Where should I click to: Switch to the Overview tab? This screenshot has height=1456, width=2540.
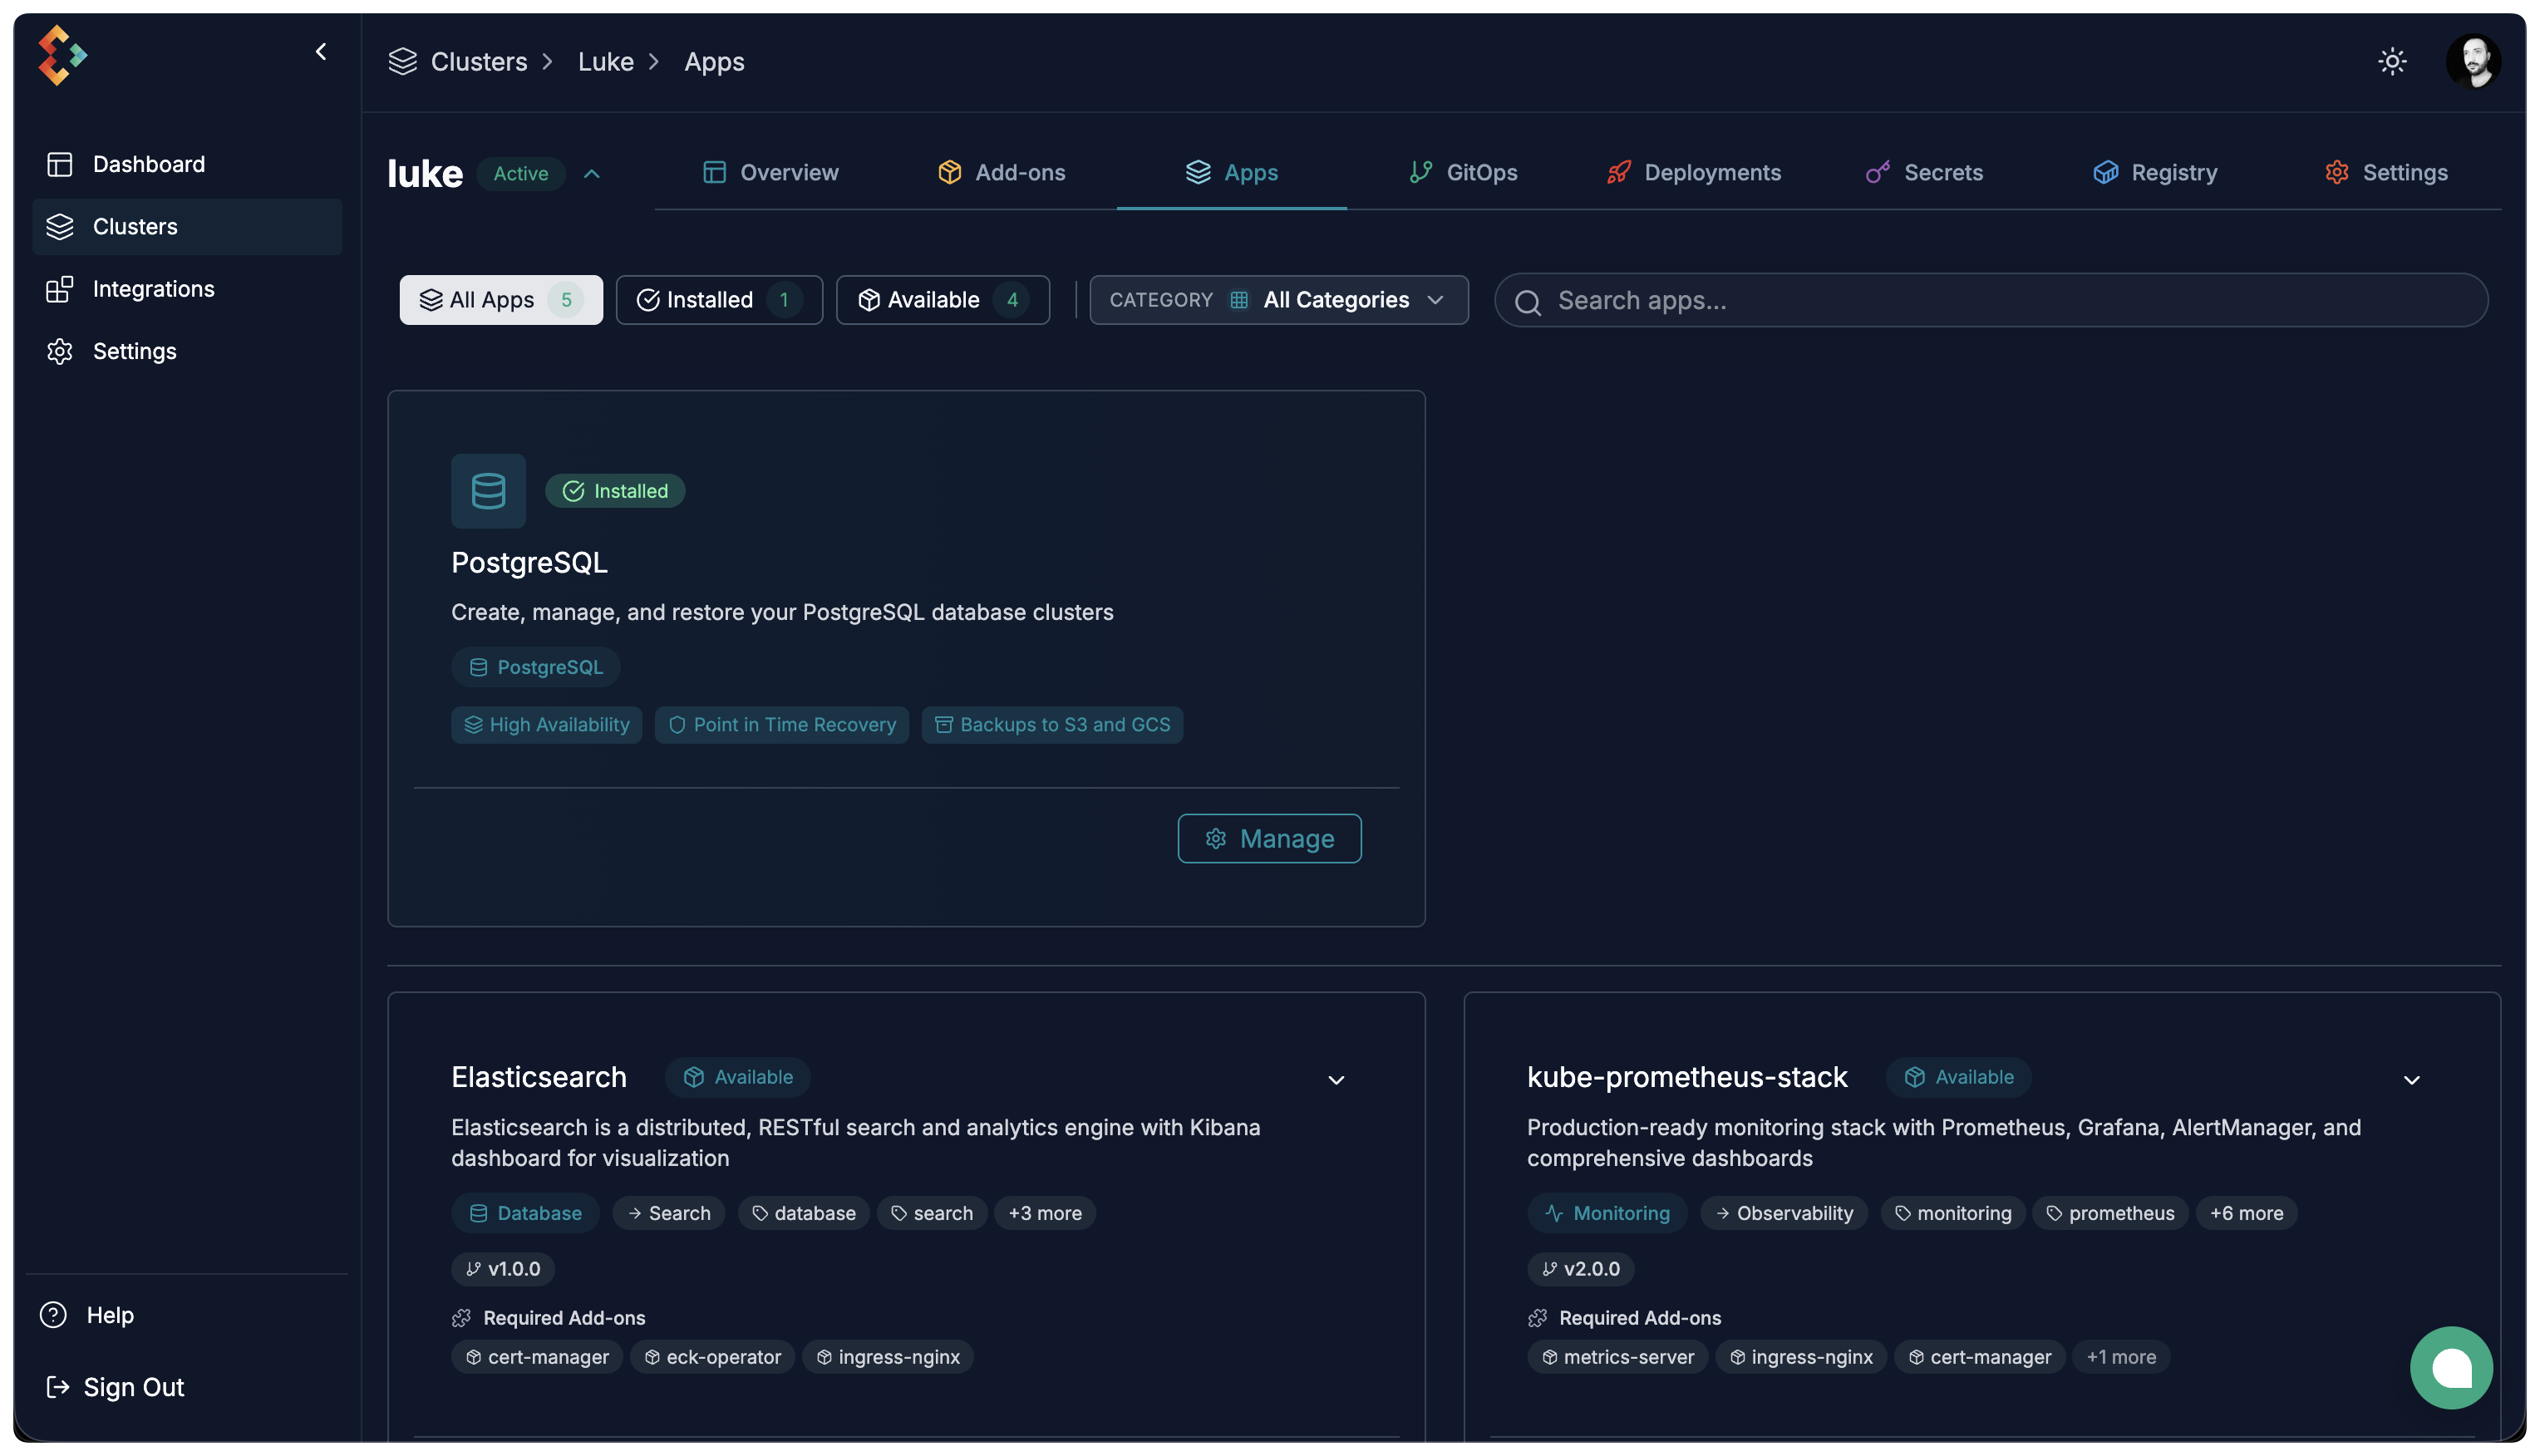pos(770,172)
